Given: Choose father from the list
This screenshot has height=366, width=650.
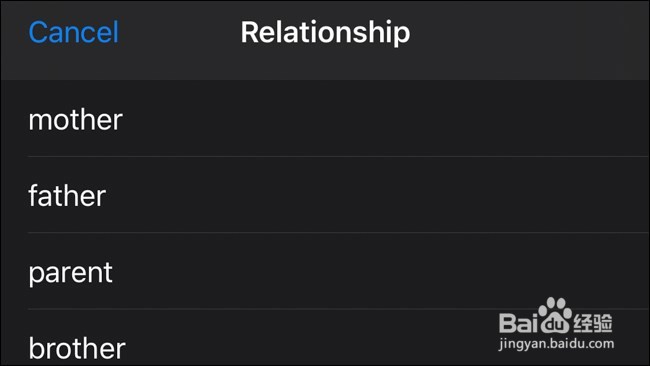Looking at the screenshot, I should tap(325, 195).
